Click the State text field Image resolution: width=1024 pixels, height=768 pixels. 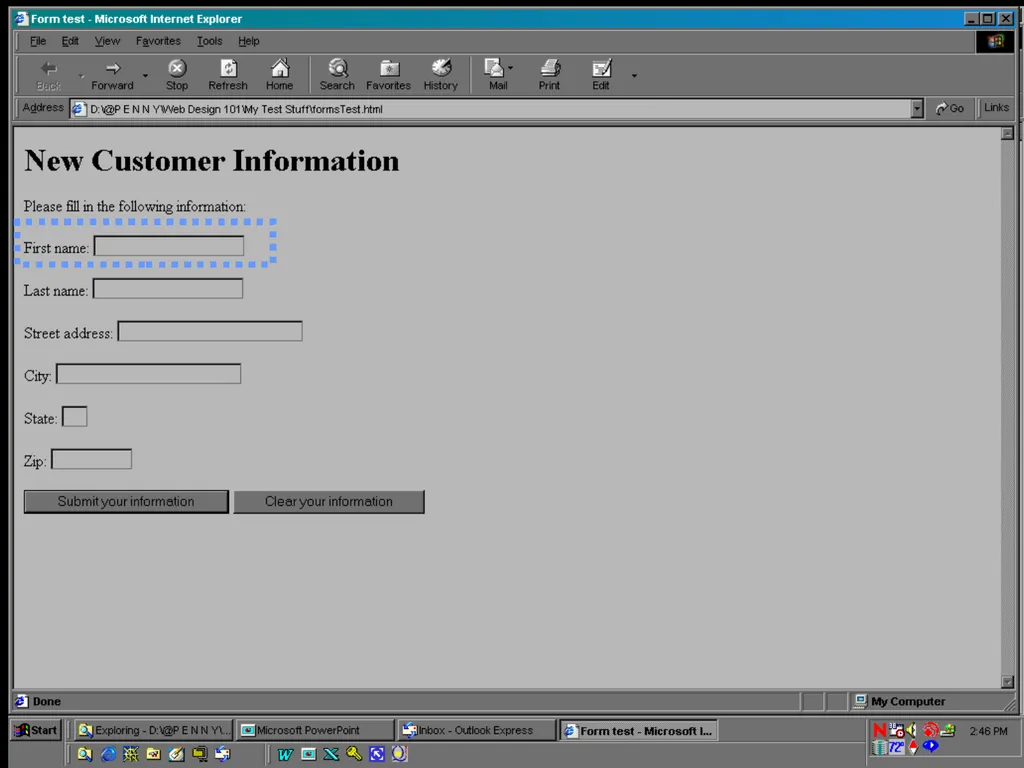click(74, 417)
